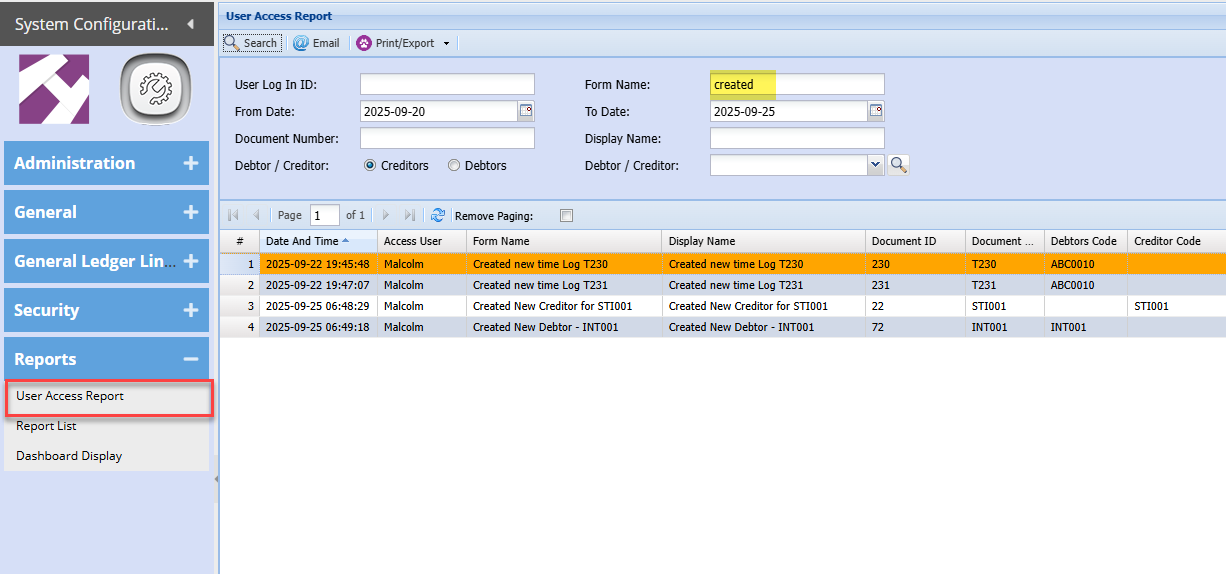Click the system configuration gear icon
1226x574 pixels.
[x=156, y=89]
